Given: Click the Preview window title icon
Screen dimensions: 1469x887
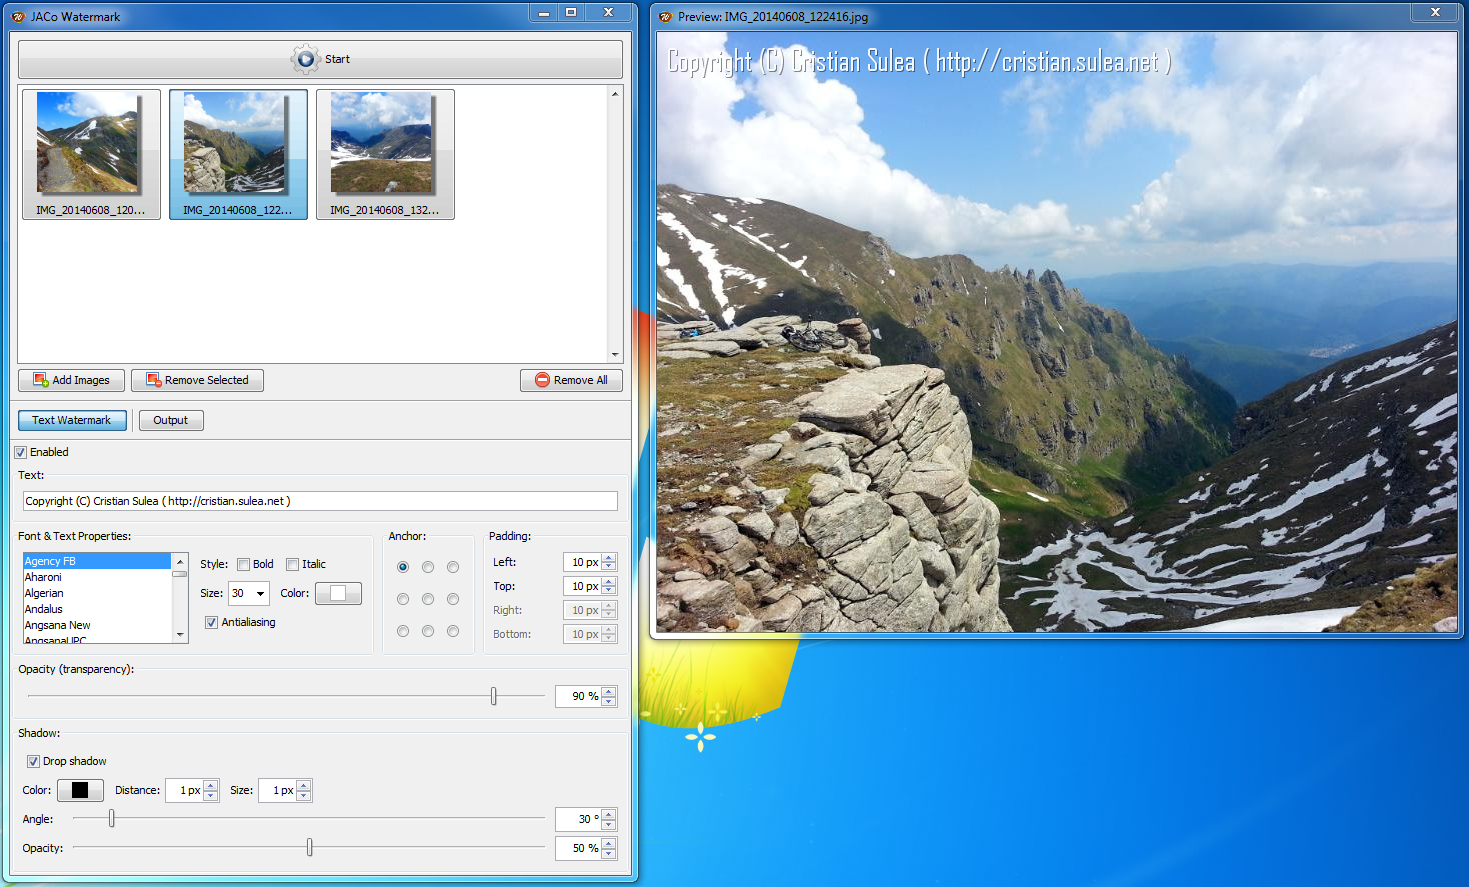Looking at the screenshot, I should [665, 17].
